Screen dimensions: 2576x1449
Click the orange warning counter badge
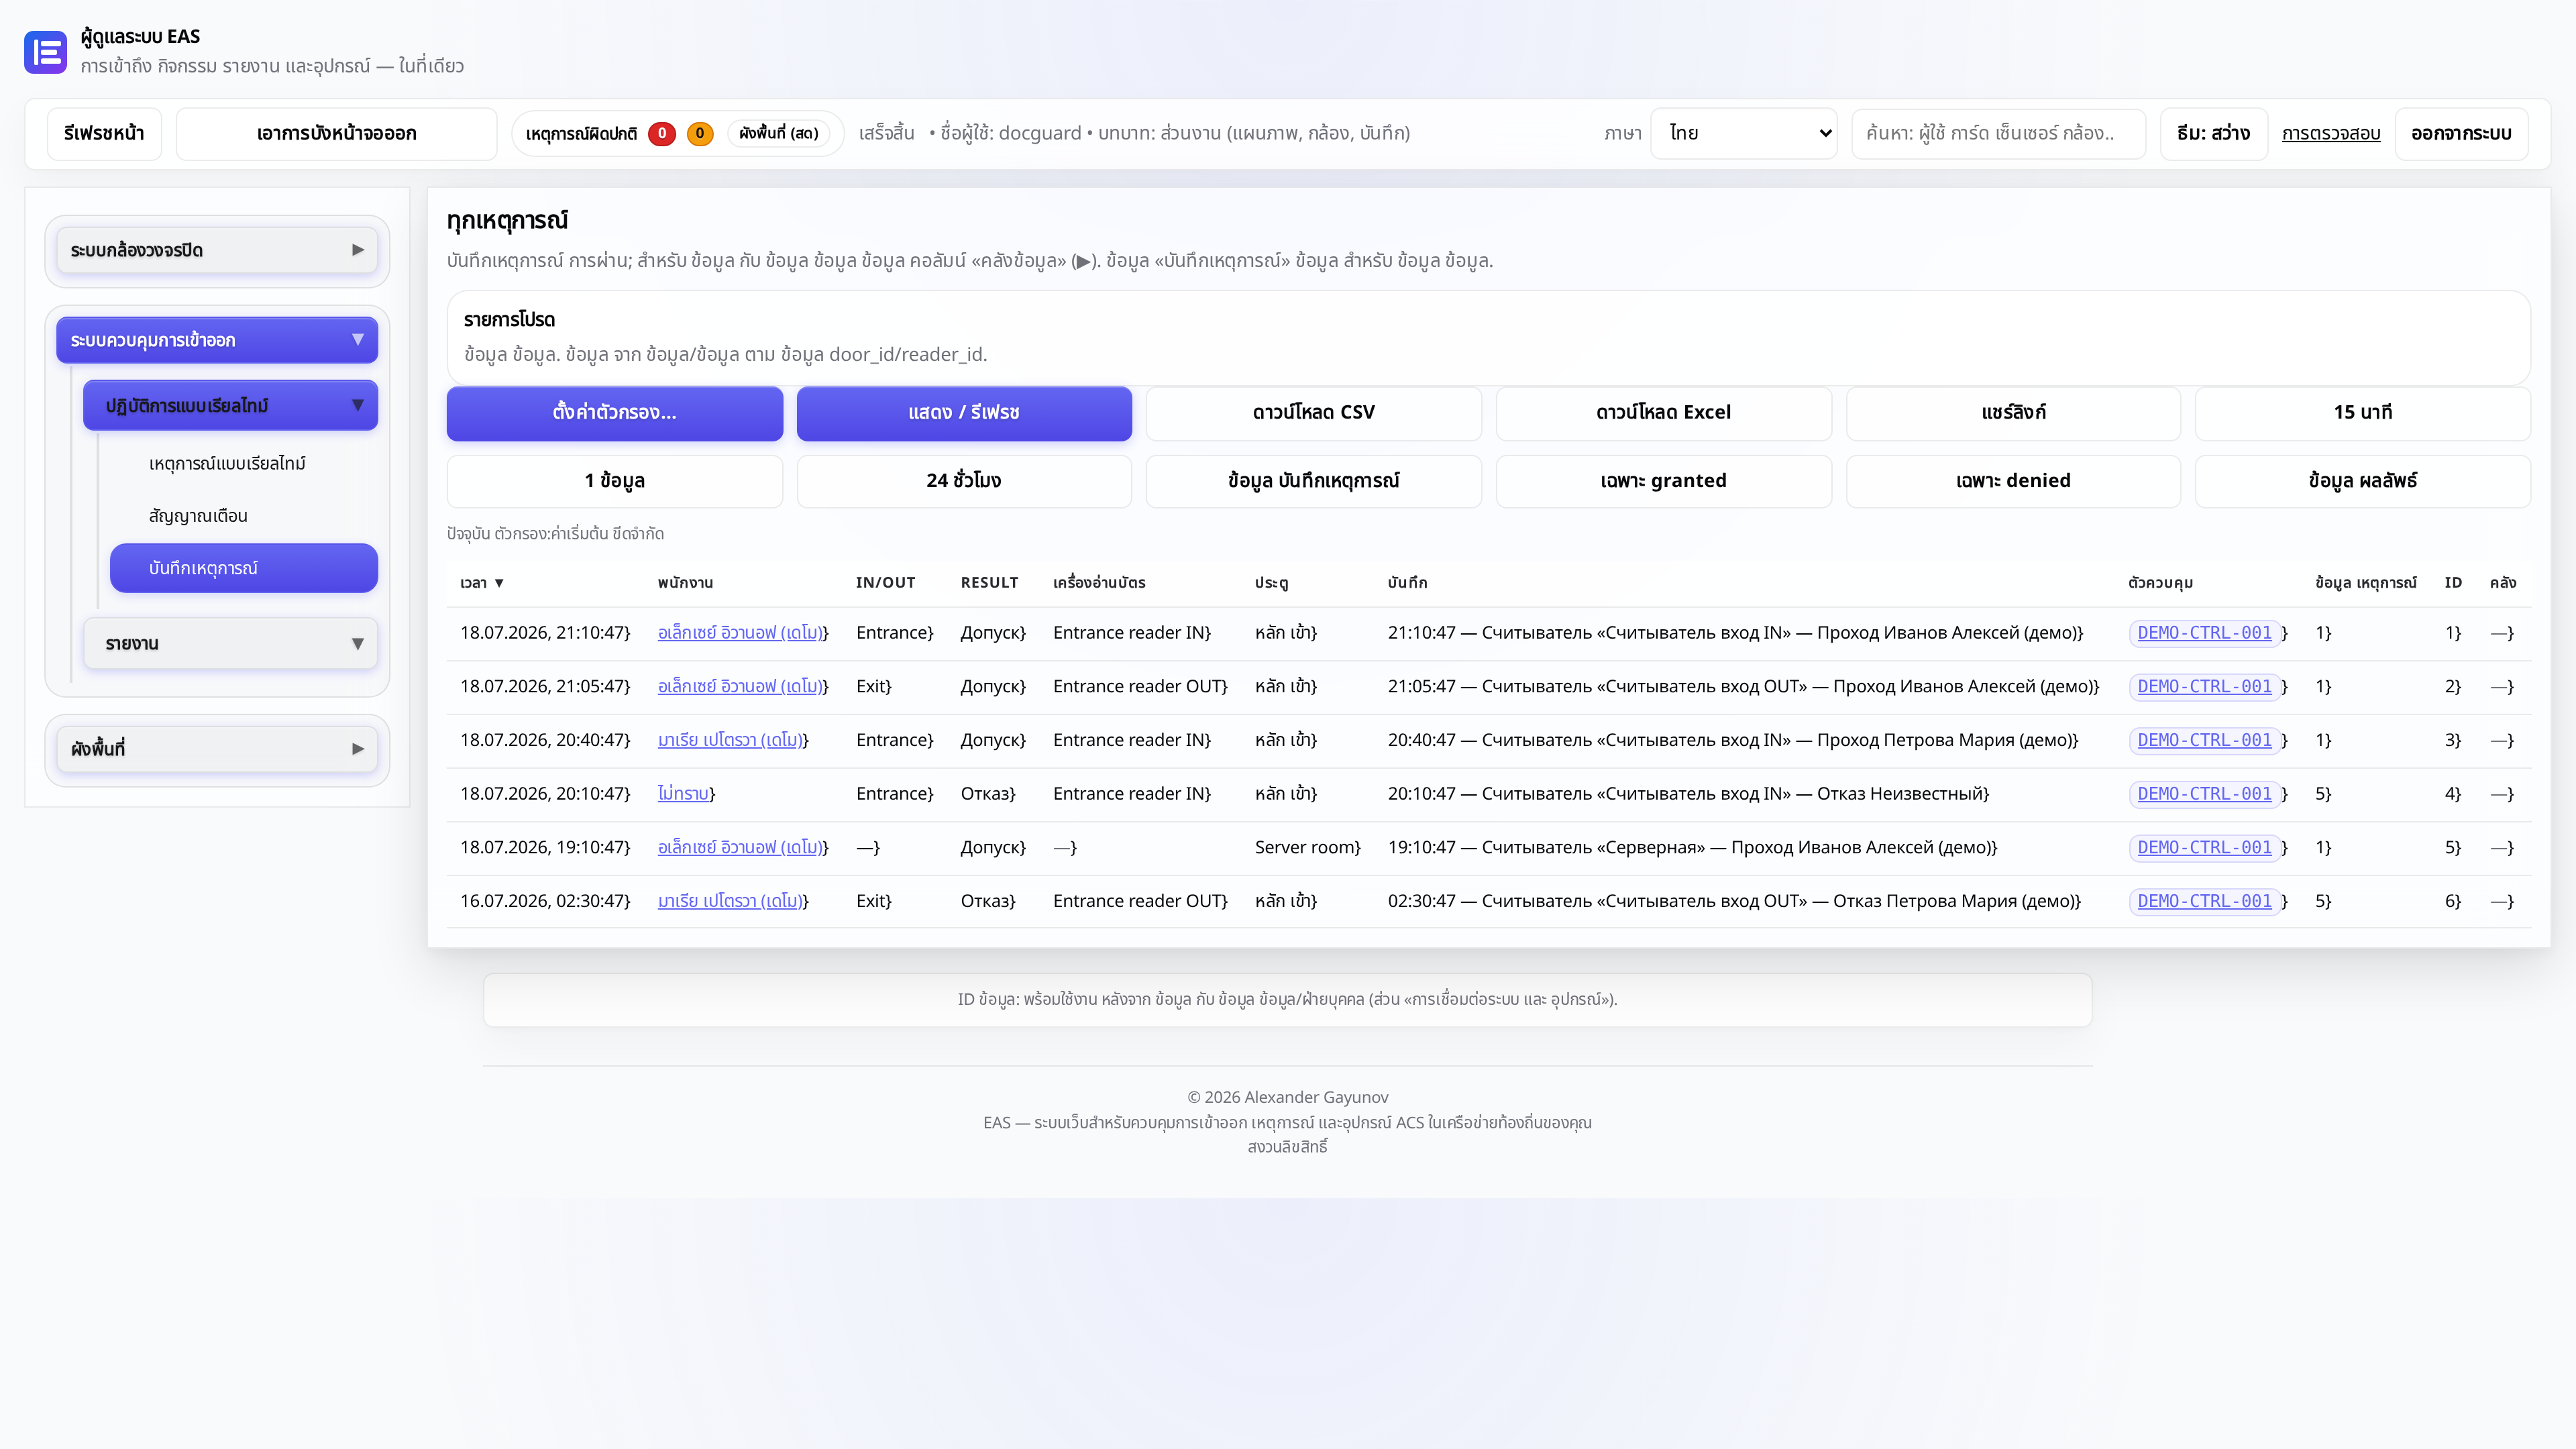(x=700, y=133)
